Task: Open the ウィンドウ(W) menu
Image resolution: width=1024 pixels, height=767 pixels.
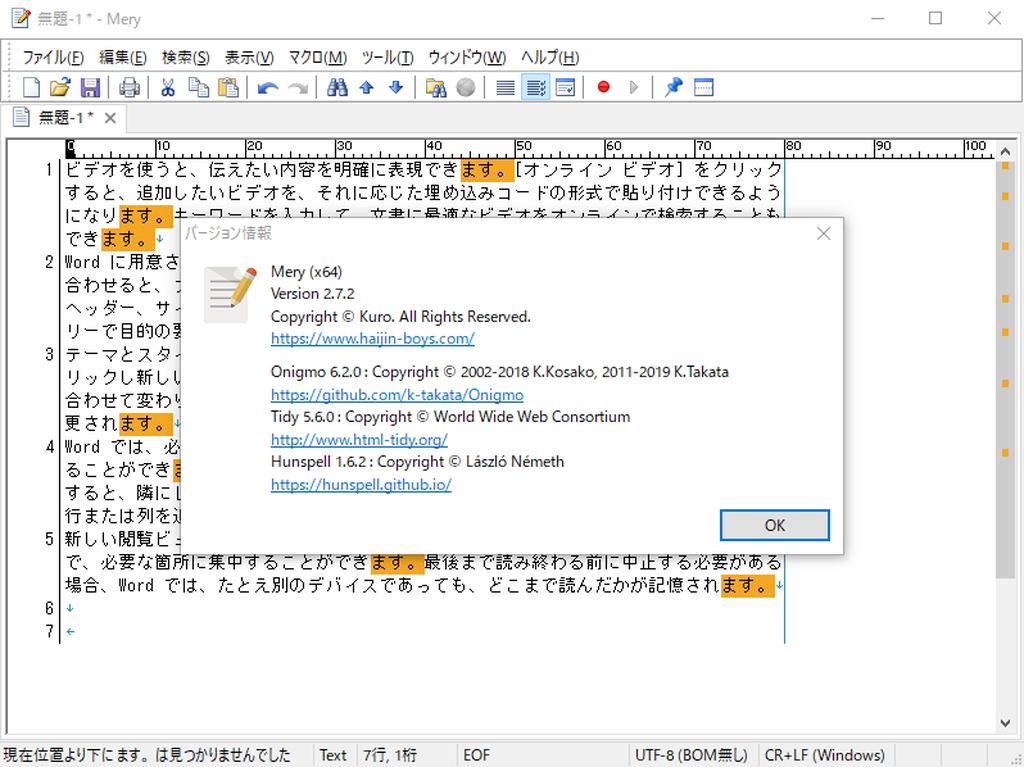Action: coord(467,57)
